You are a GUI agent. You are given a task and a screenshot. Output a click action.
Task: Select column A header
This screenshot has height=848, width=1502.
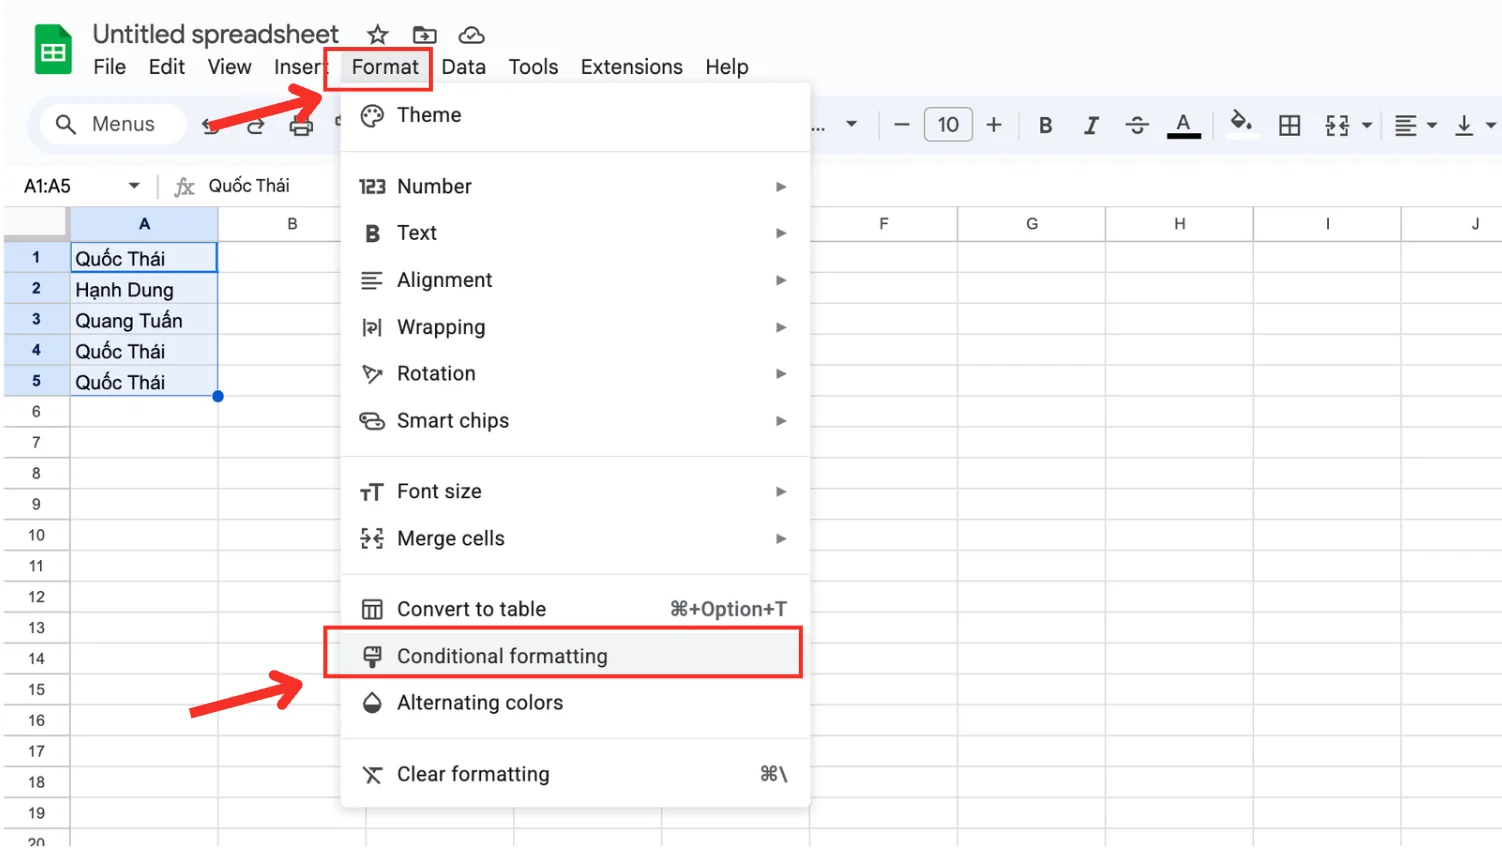[144, 224]
